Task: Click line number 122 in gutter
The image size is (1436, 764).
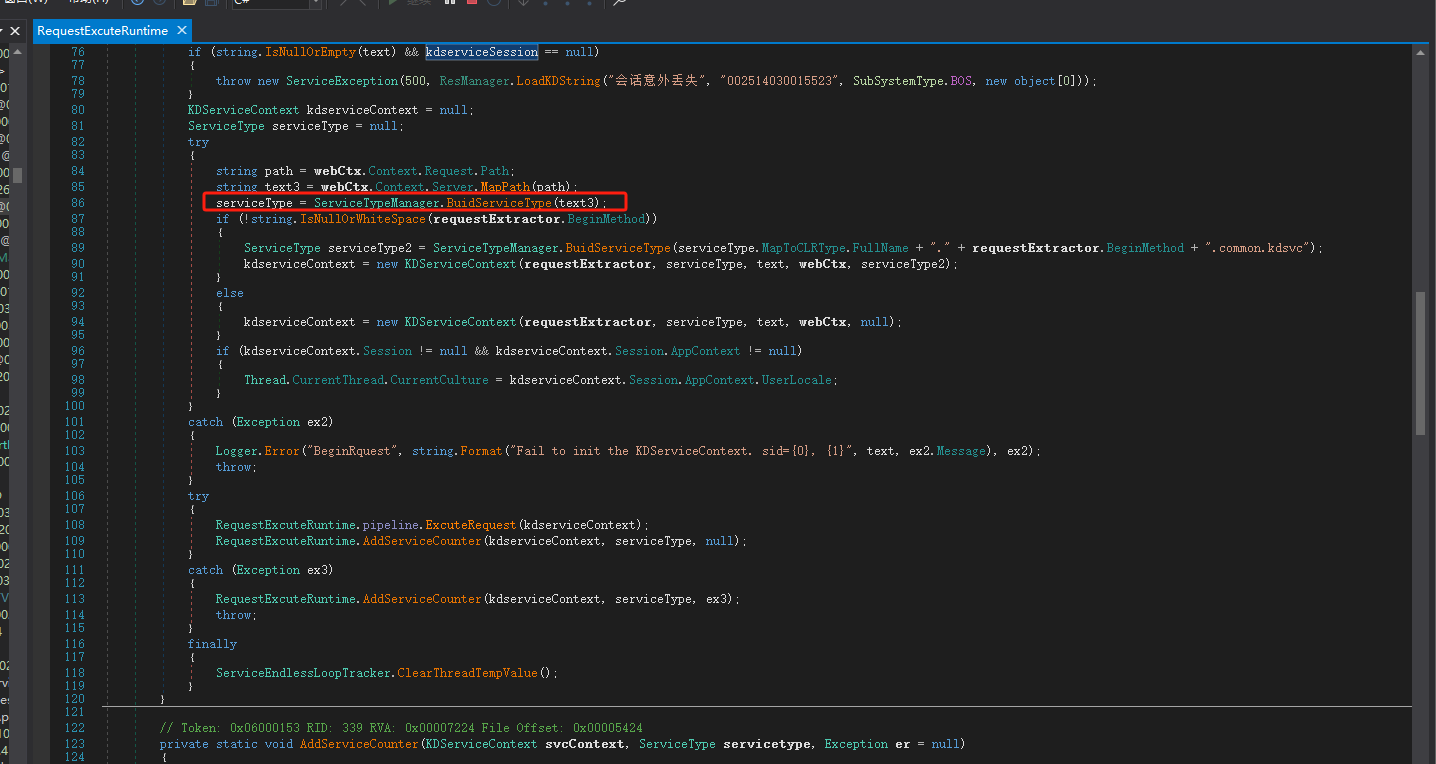Action: pyautogui.click(x=75, y=728)
